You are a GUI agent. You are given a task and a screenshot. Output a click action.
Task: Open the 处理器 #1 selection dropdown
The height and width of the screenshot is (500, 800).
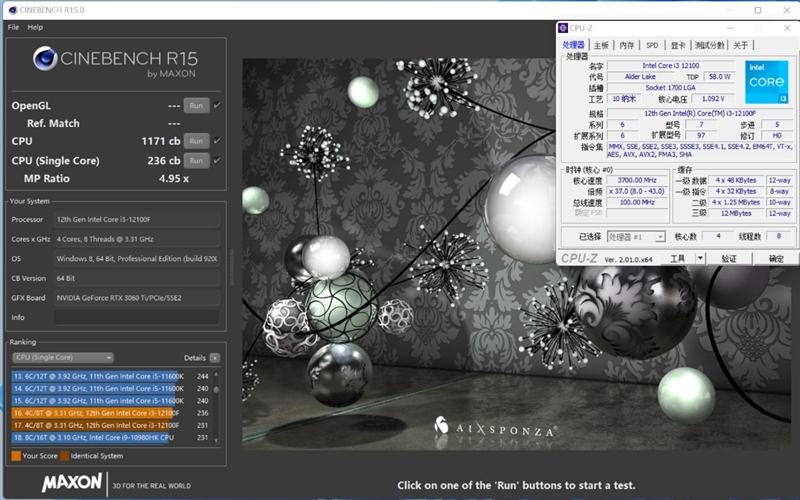point(636,237)
